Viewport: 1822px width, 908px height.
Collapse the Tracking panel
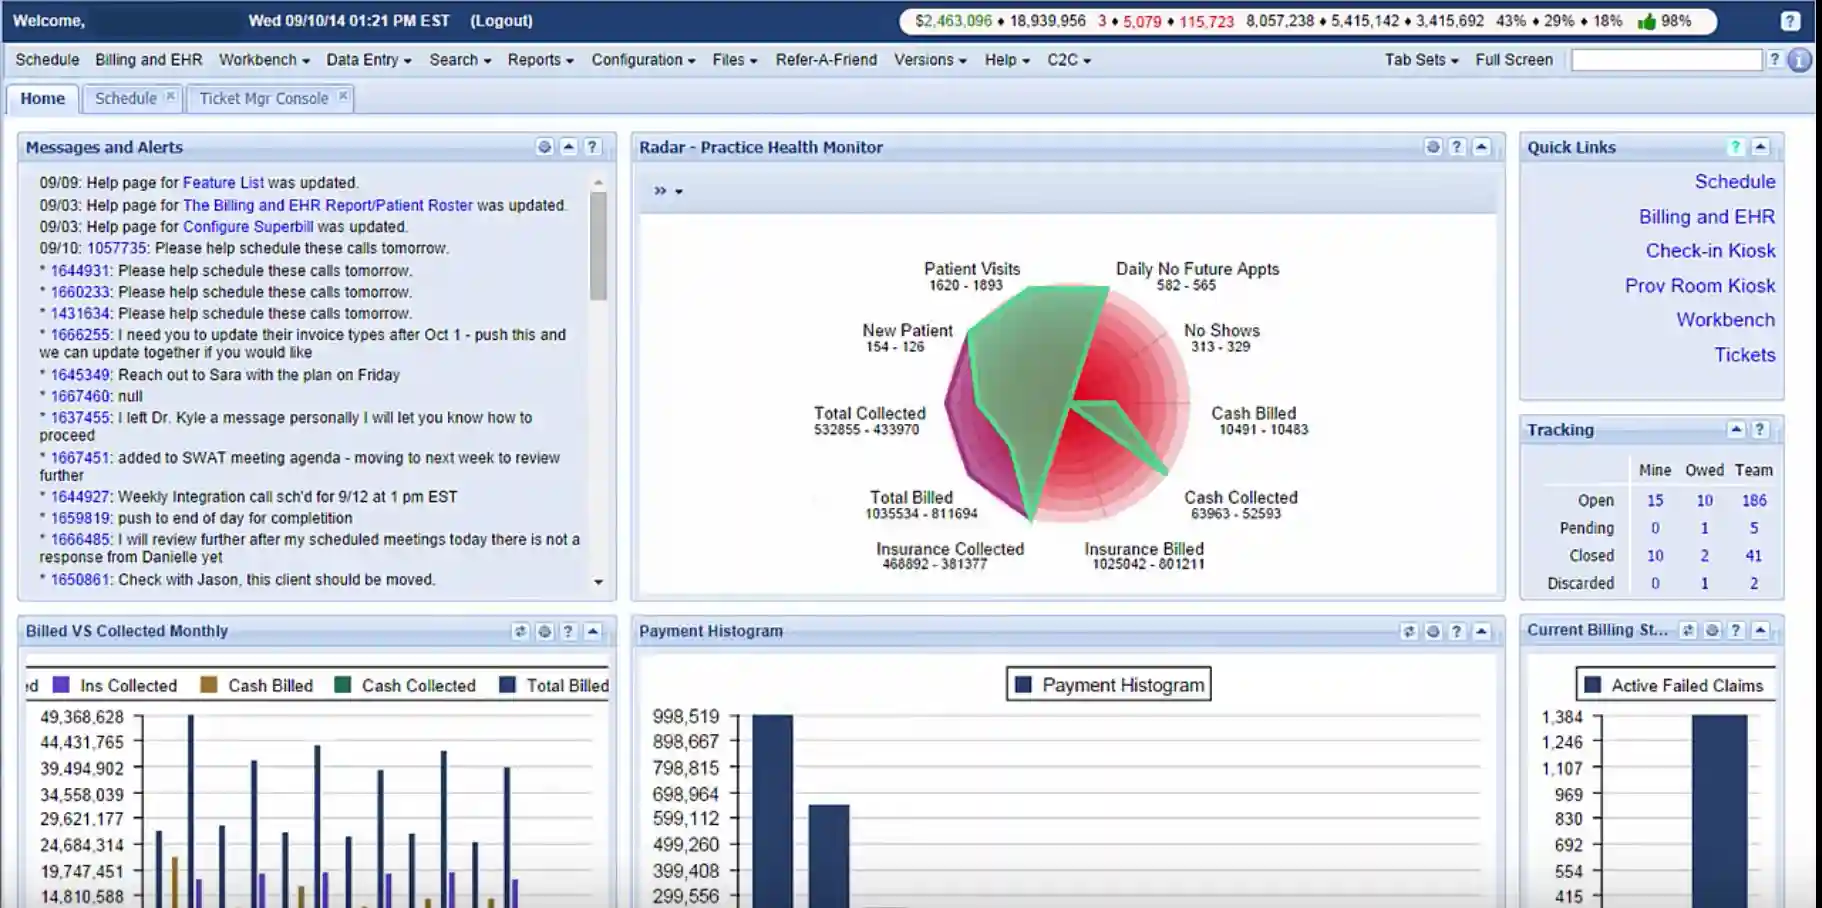point(1737,430)
